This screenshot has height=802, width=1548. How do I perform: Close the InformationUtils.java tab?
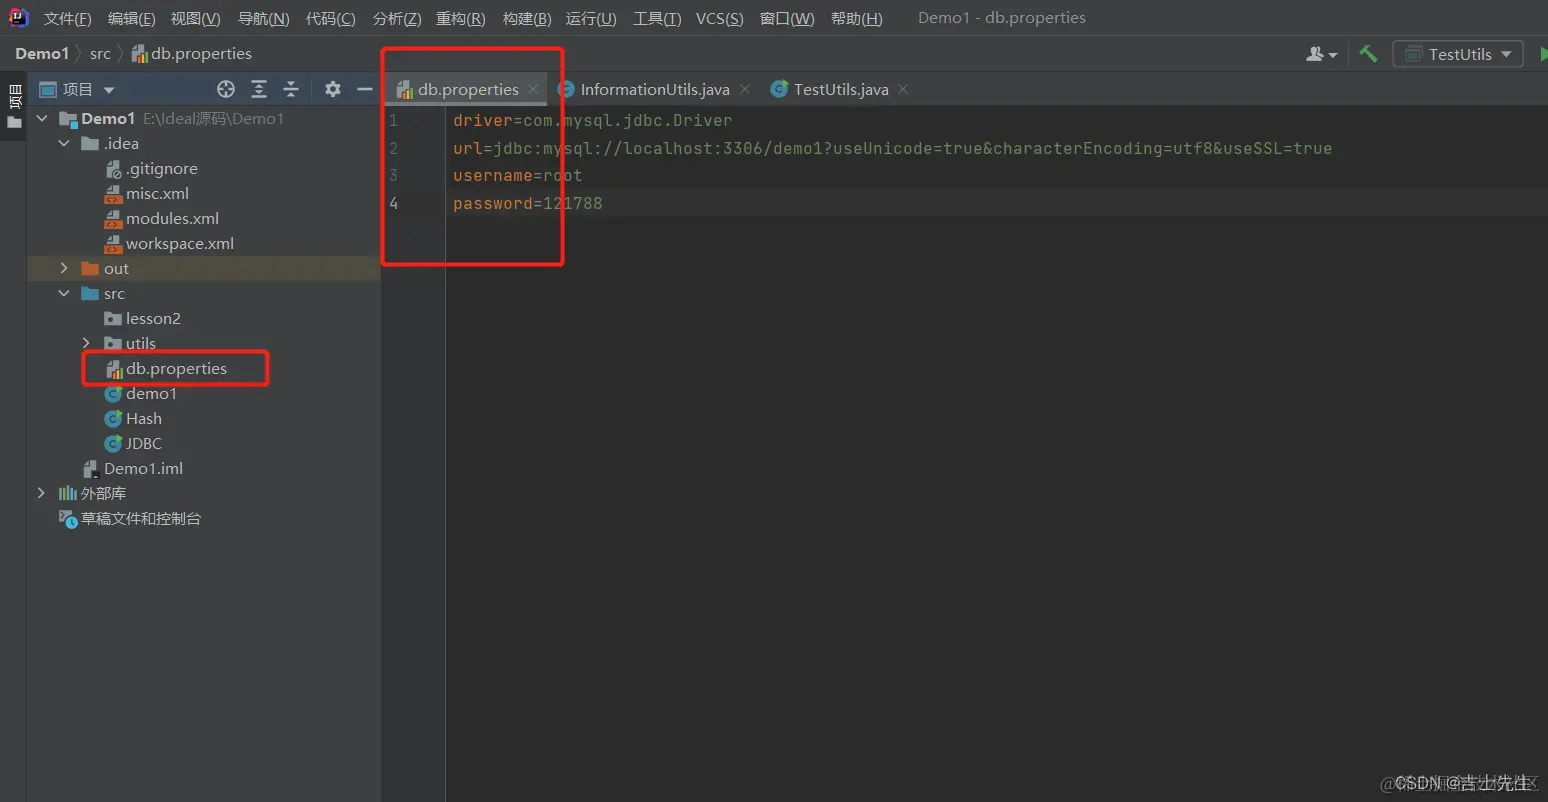(745, 89)
